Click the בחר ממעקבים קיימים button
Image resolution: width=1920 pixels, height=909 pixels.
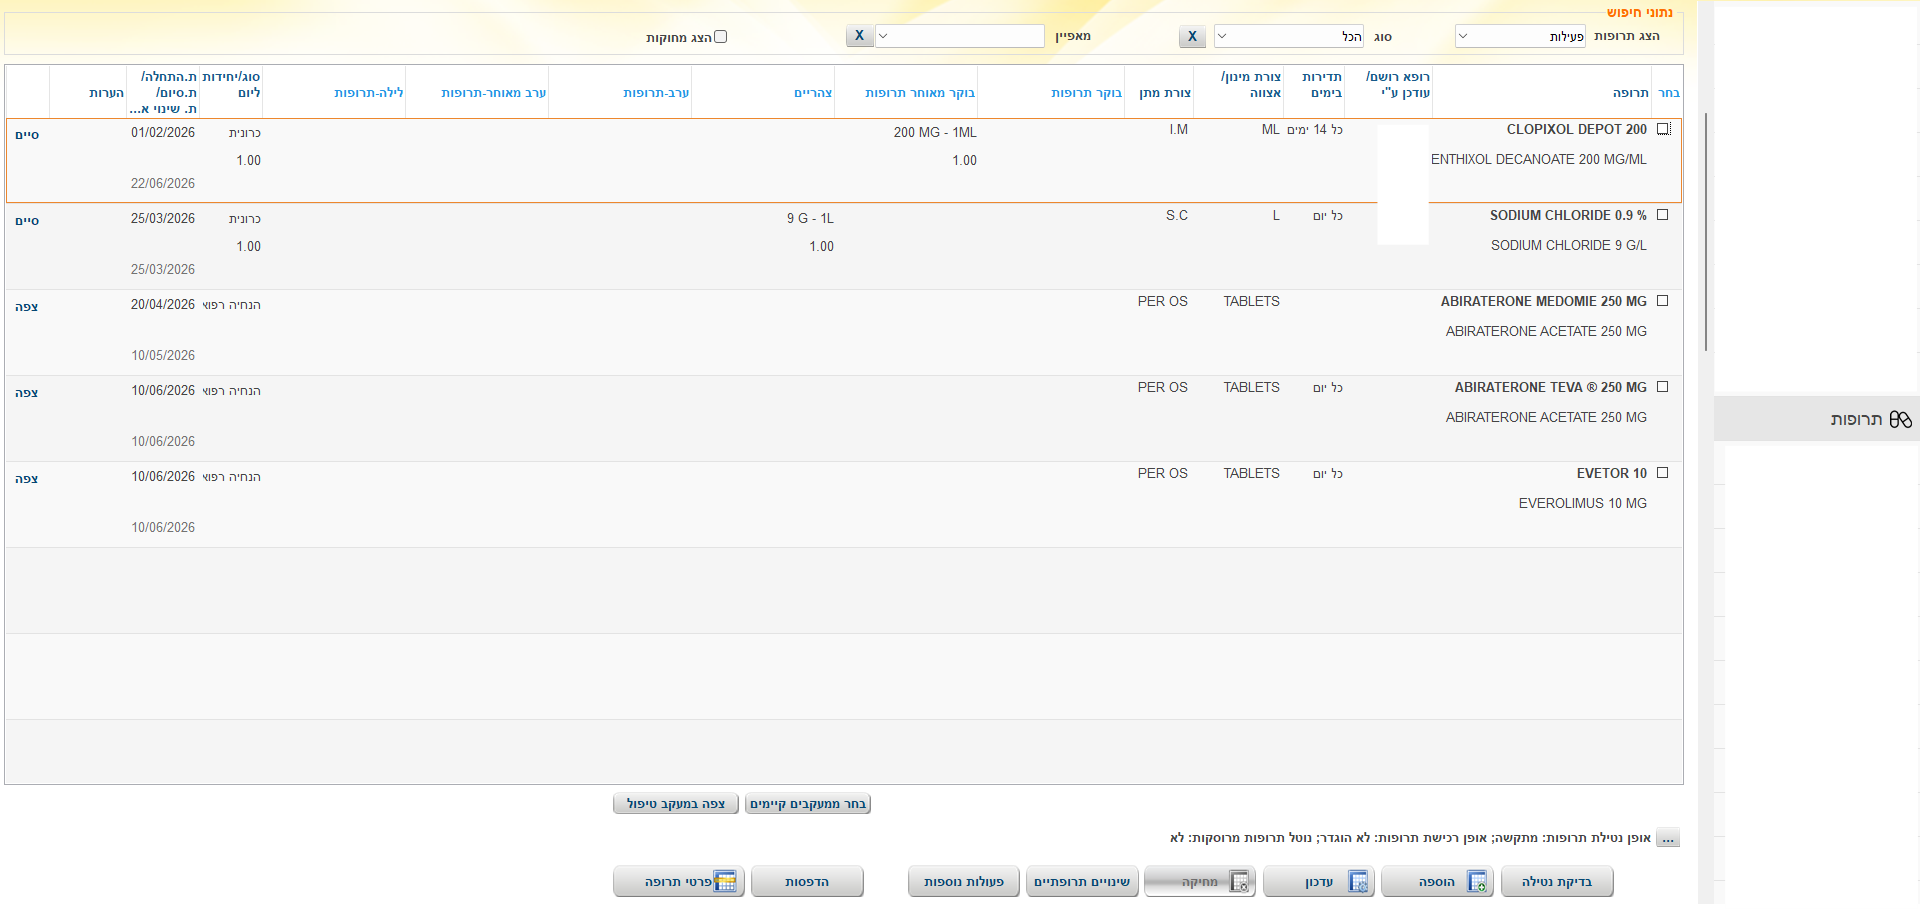point(808,804)
